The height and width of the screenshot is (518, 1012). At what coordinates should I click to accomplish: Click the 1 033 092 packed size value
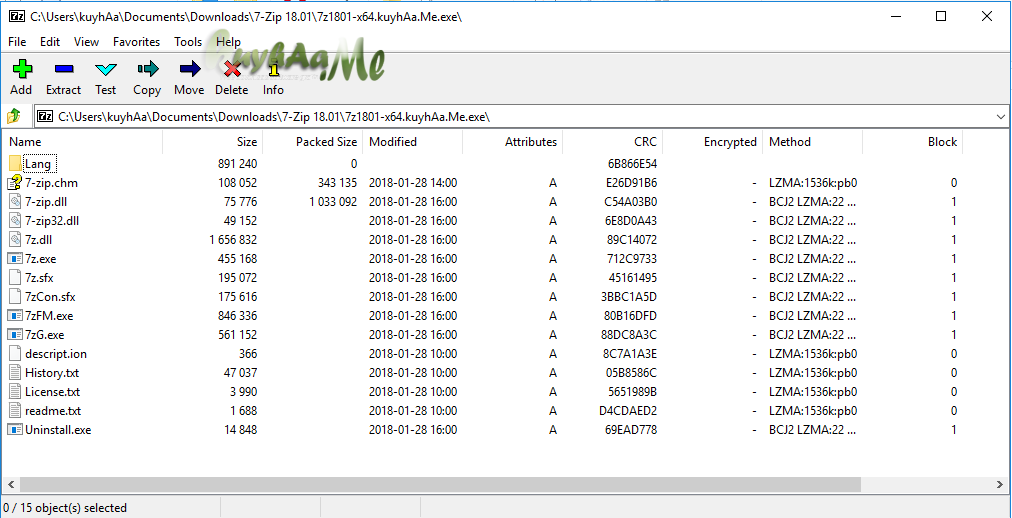point(333,202)
